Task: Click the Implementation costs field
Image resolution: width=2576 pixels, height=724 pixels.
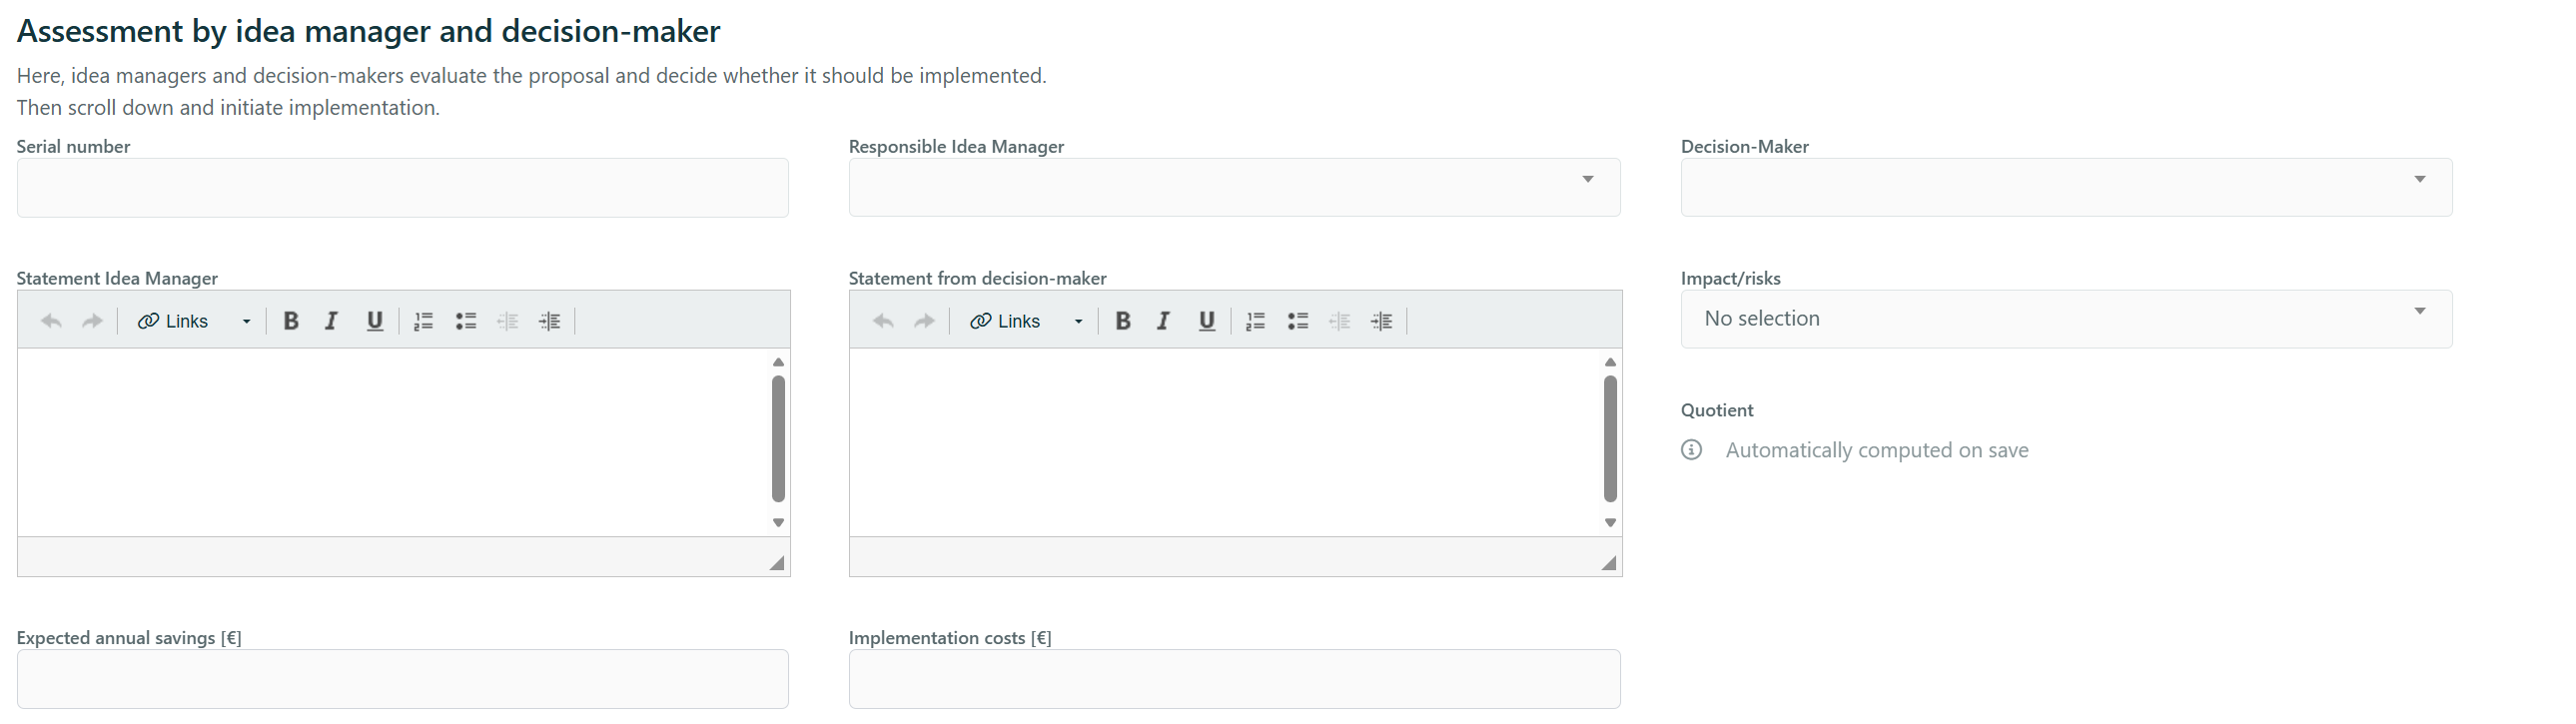Action: [x=1234, y=678]
